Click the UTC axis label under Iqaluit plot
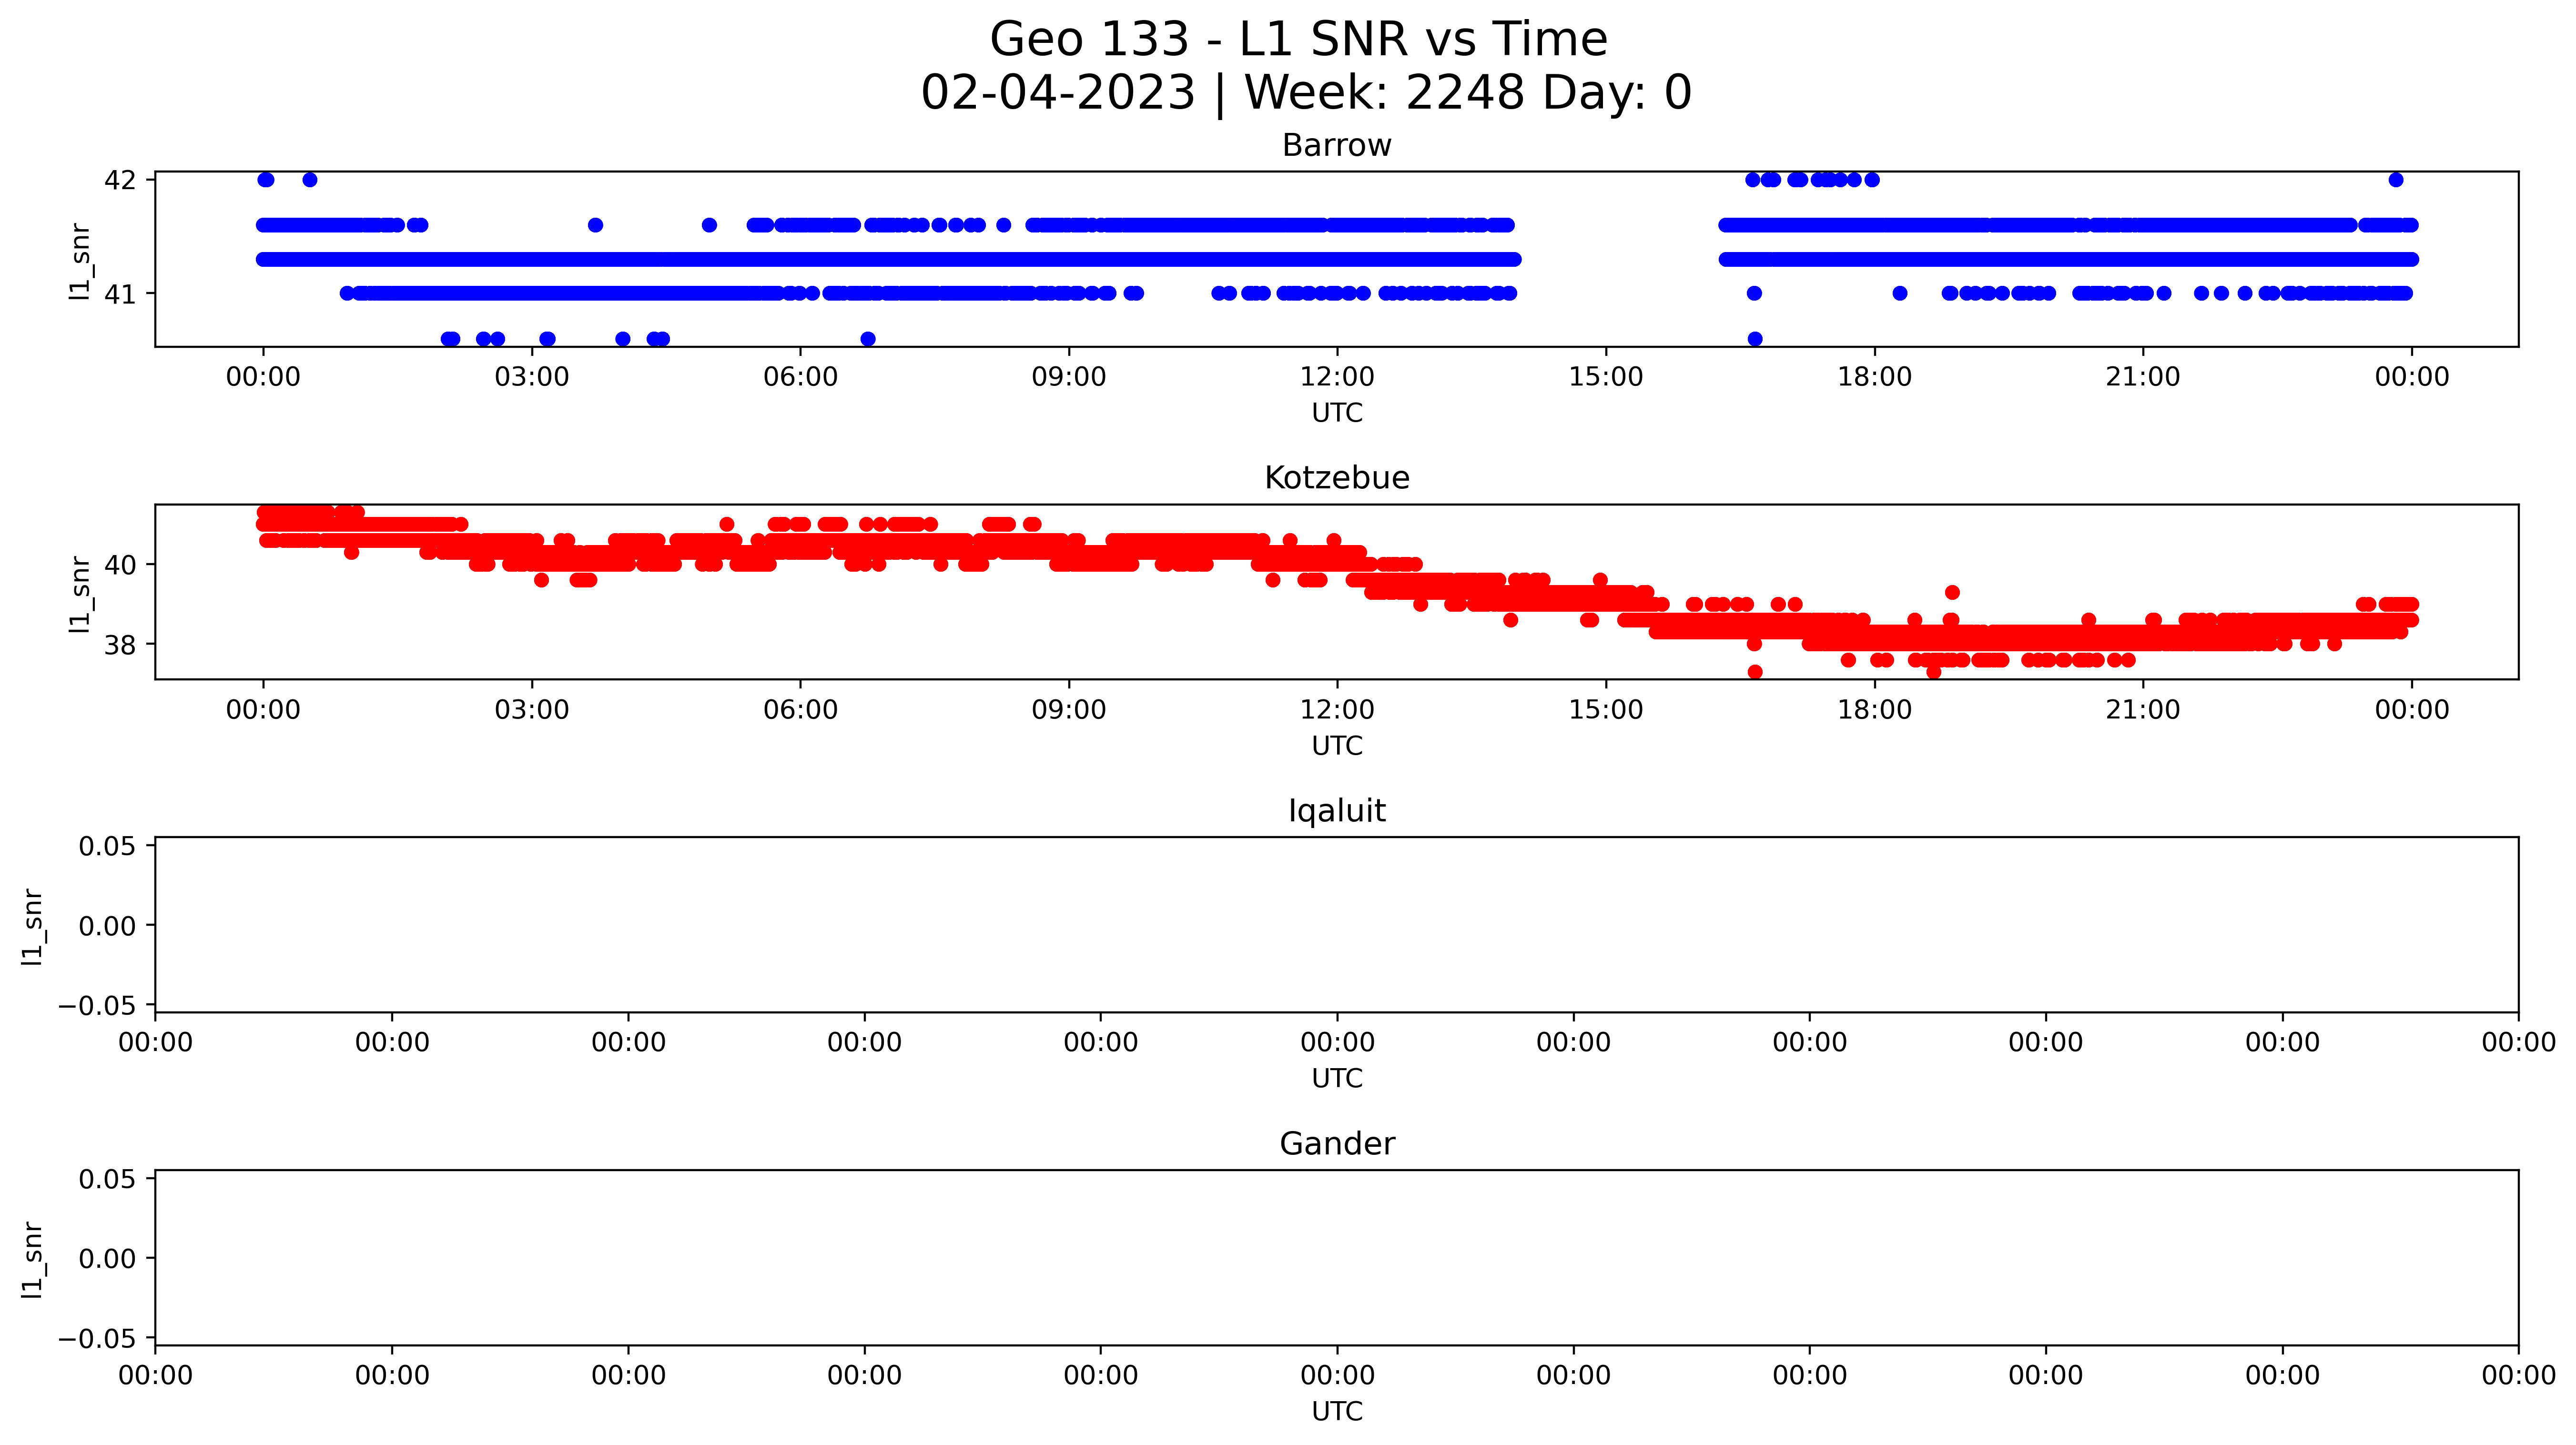Viewport: 2576px width, 1445px height. point(1337,1079)
